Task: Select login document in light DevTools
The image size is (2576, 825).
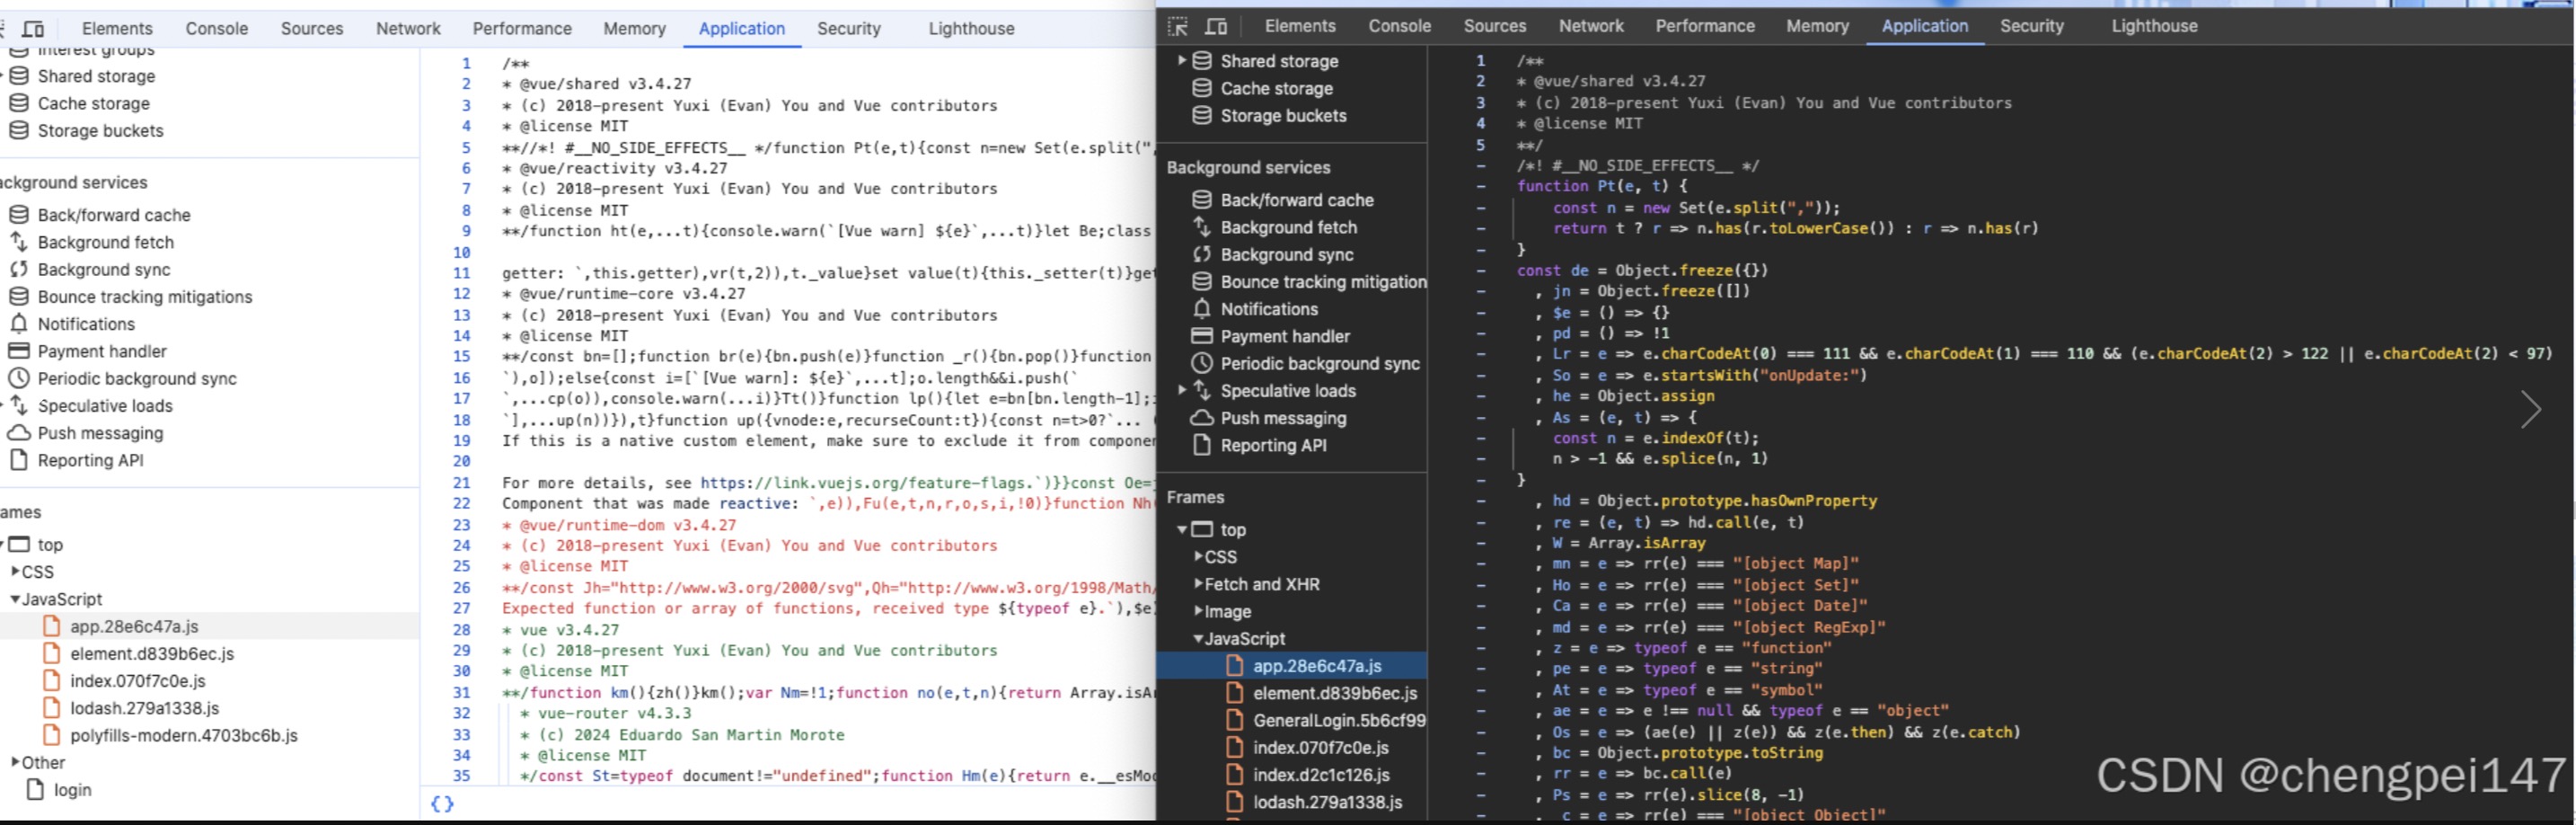Action: tap(72, 789)
